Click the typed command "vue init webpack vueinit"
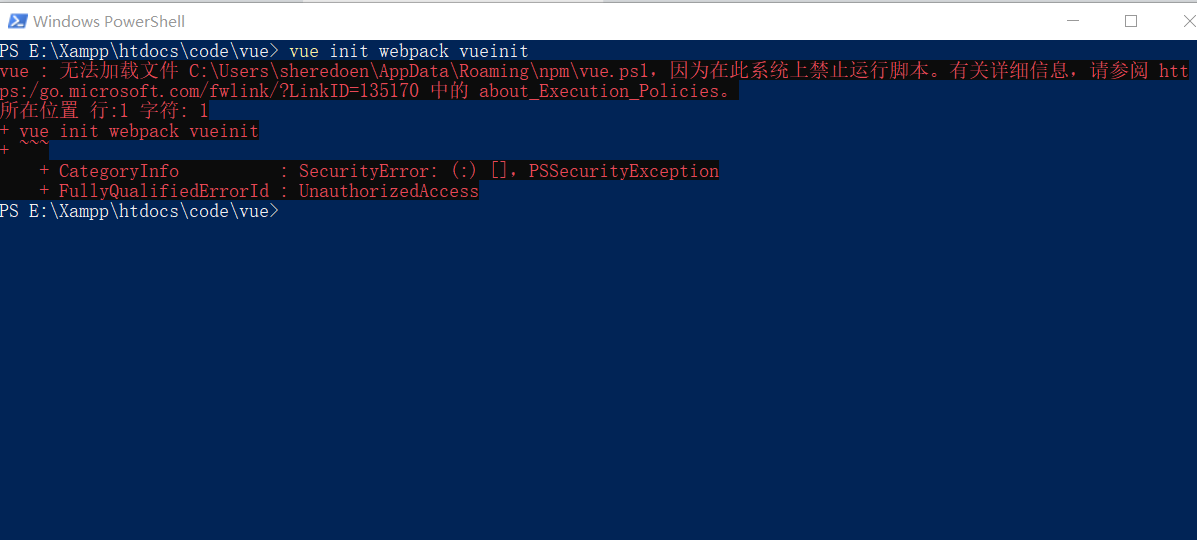 408,51
